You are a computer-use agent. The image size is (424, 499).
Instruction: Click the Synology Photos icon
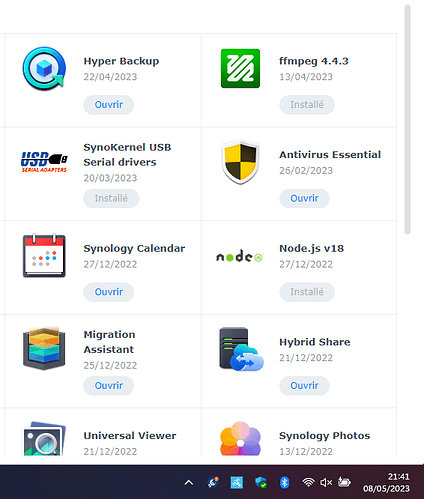tap(240, 438)
